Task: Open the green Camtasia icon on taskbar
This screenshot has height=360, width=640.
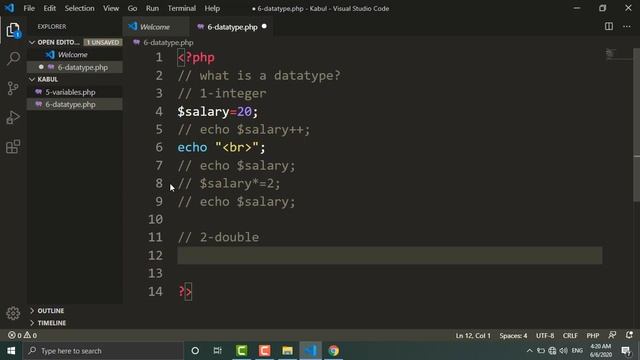Action: tap(242, 351)
